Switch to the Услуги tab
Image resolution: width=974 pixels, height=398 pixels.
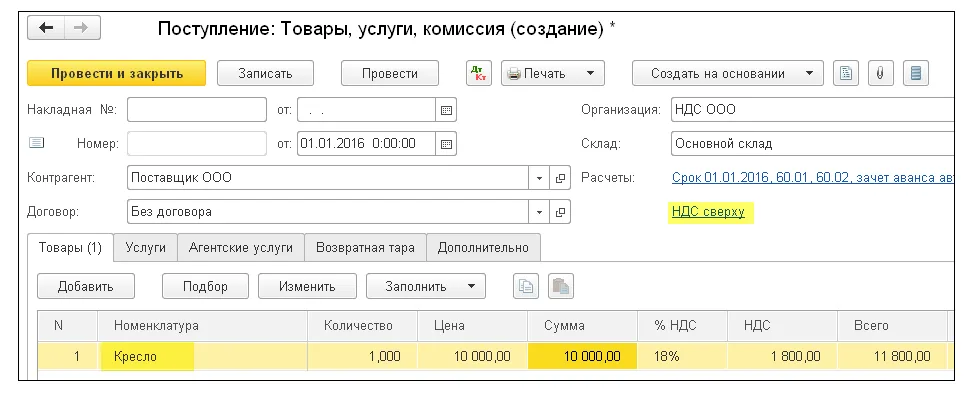pos(145,247)
